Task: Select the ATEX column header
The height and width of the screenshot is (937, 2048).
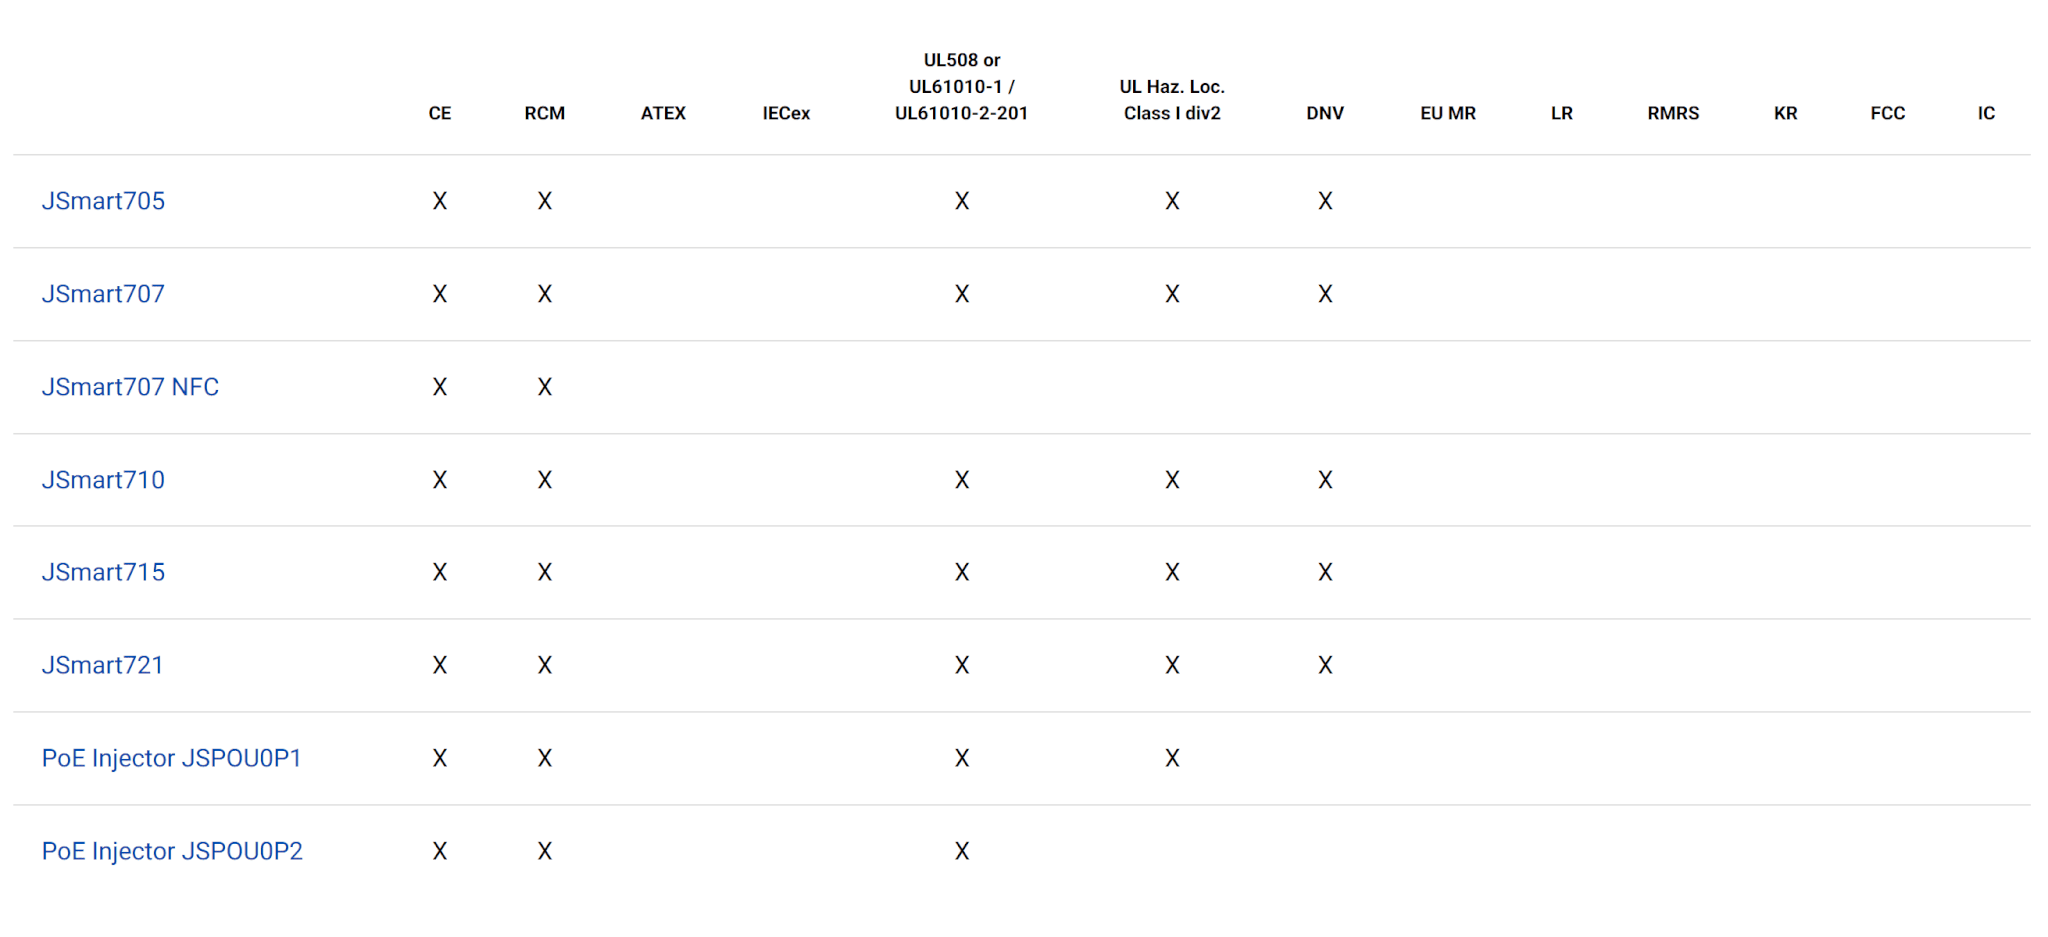Action: point(663,113)
